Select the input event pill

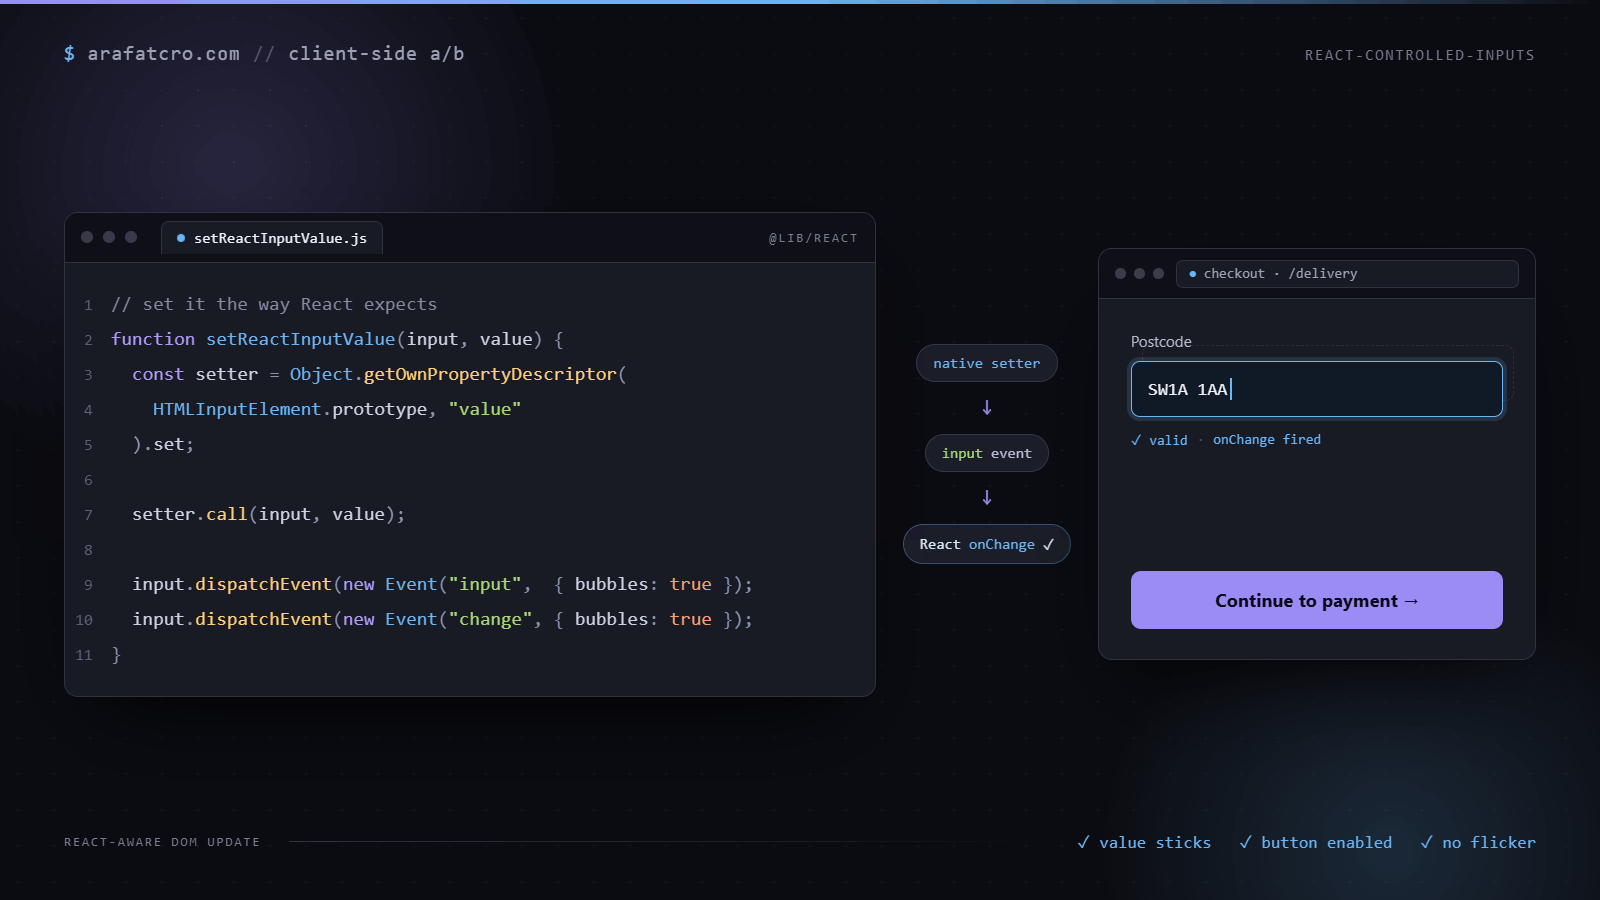[987, 453]
